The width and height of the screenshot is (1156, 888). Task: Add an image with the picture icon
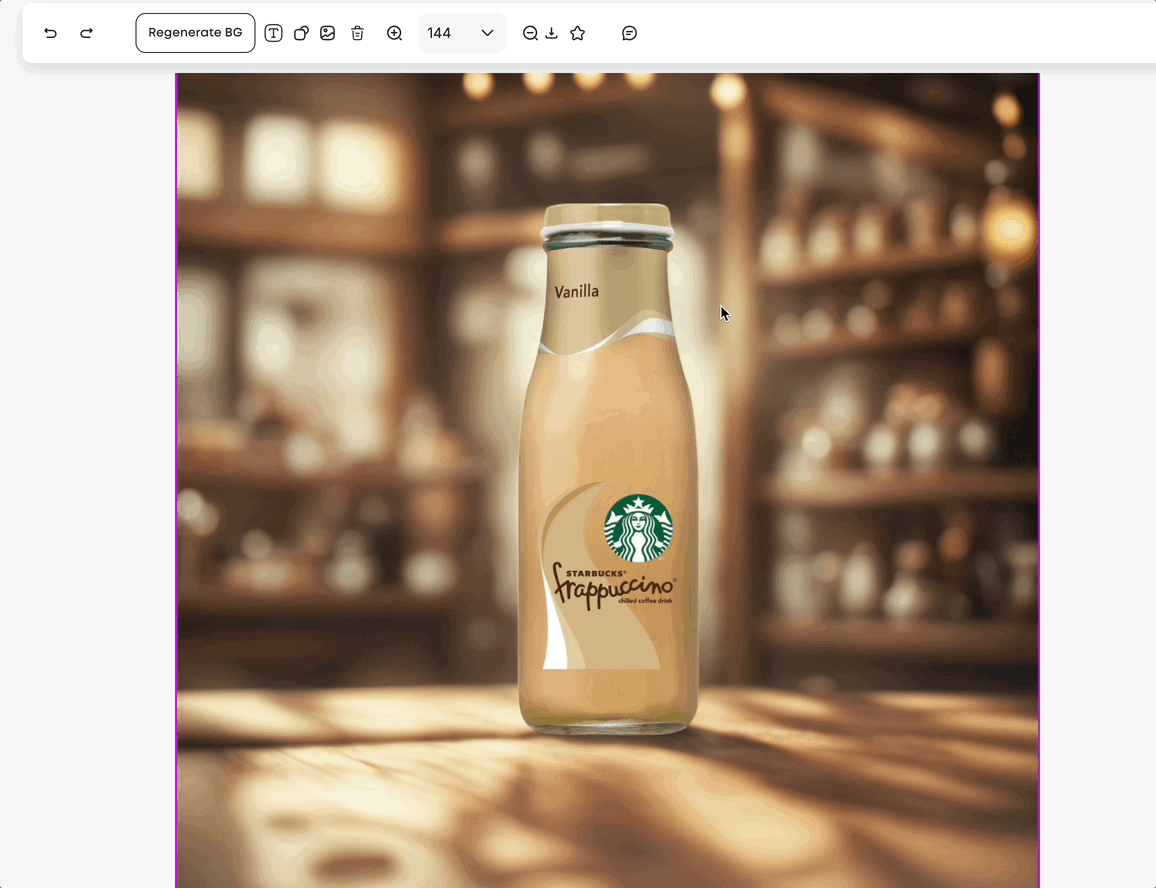pyautogui.click(x=328, y=33)
